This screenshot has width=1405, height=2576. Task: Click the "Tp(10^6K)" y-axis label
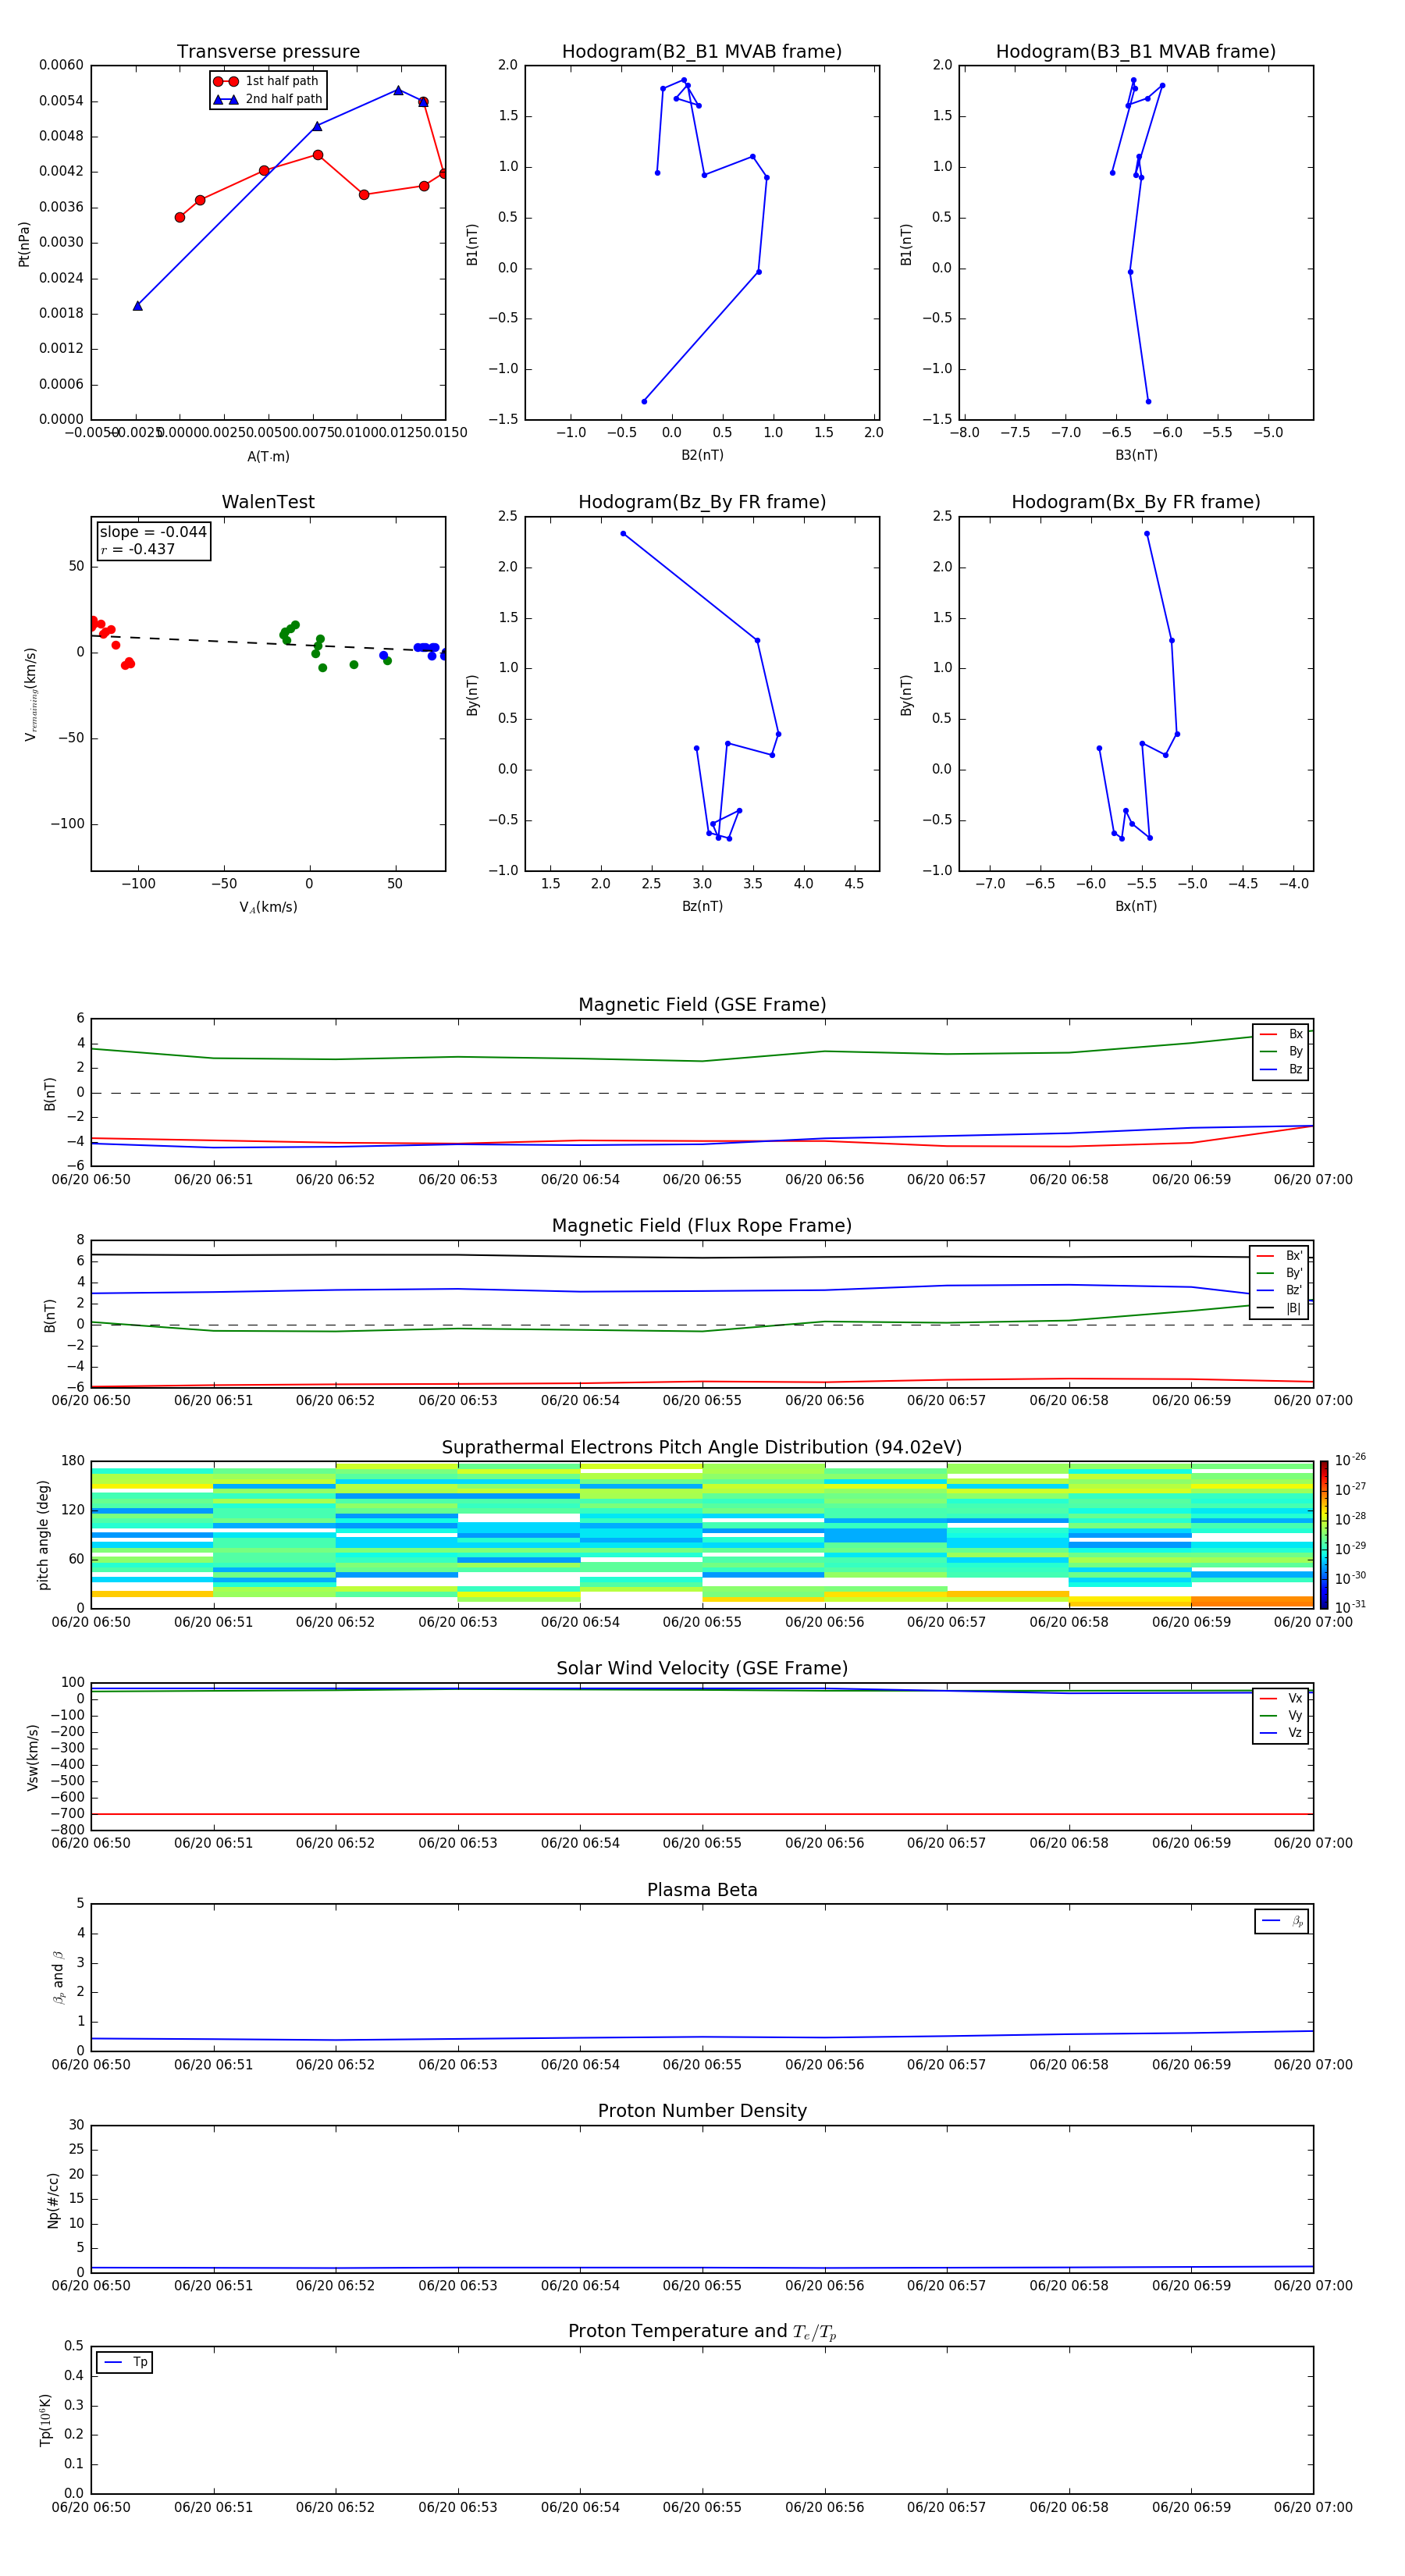(x=45, y=2420)
